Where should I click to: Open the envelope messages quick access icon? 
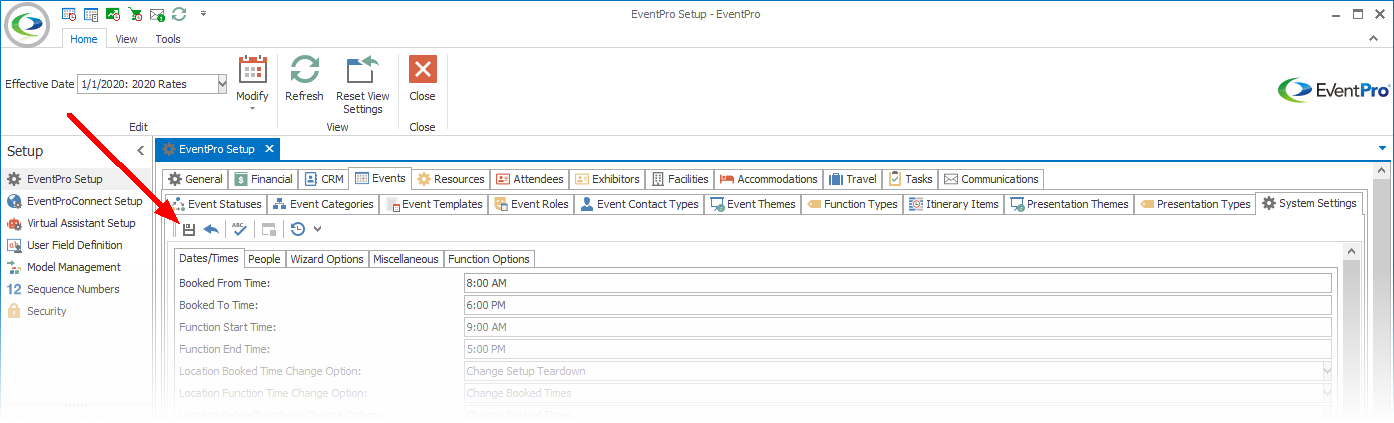(157, 14)
